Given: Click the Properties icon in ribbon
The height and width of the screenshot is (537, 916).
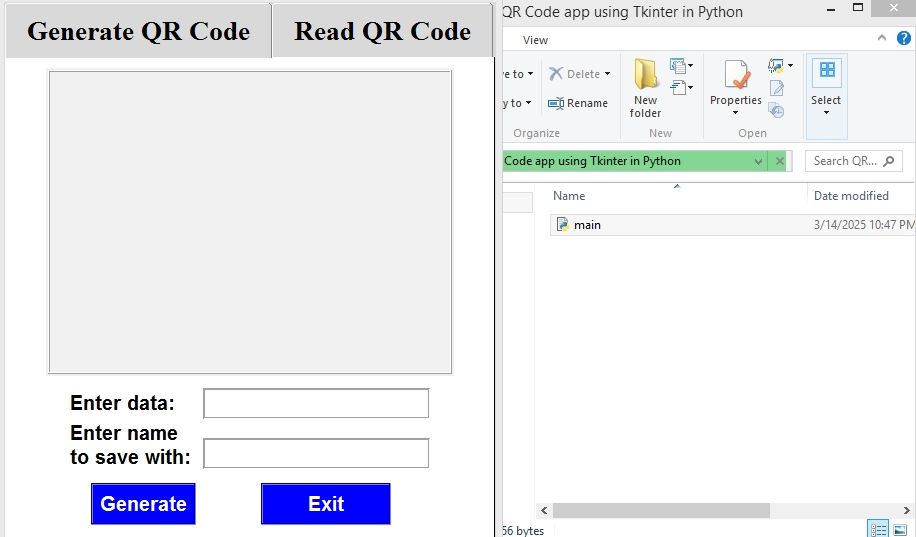Looking at the screenshot, I should [735, 75].
